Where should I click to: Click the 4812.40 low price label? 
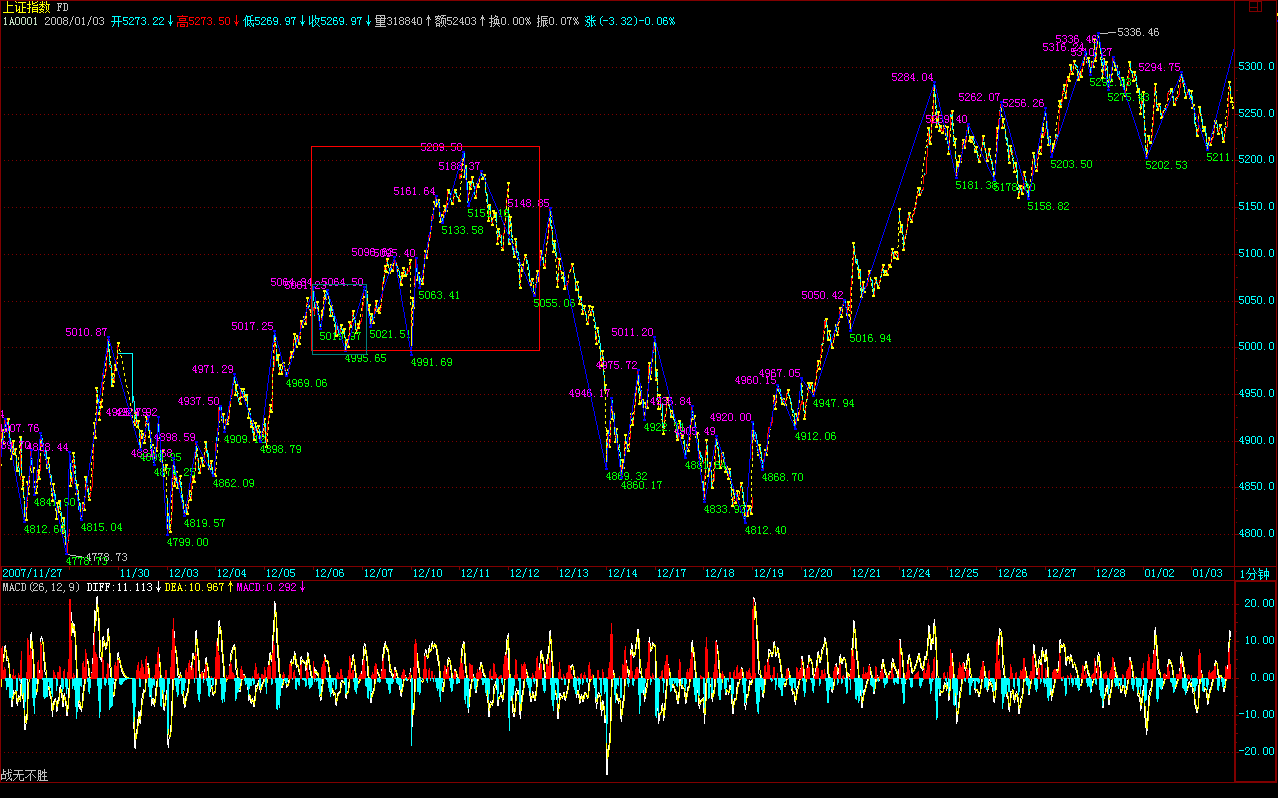765,530
